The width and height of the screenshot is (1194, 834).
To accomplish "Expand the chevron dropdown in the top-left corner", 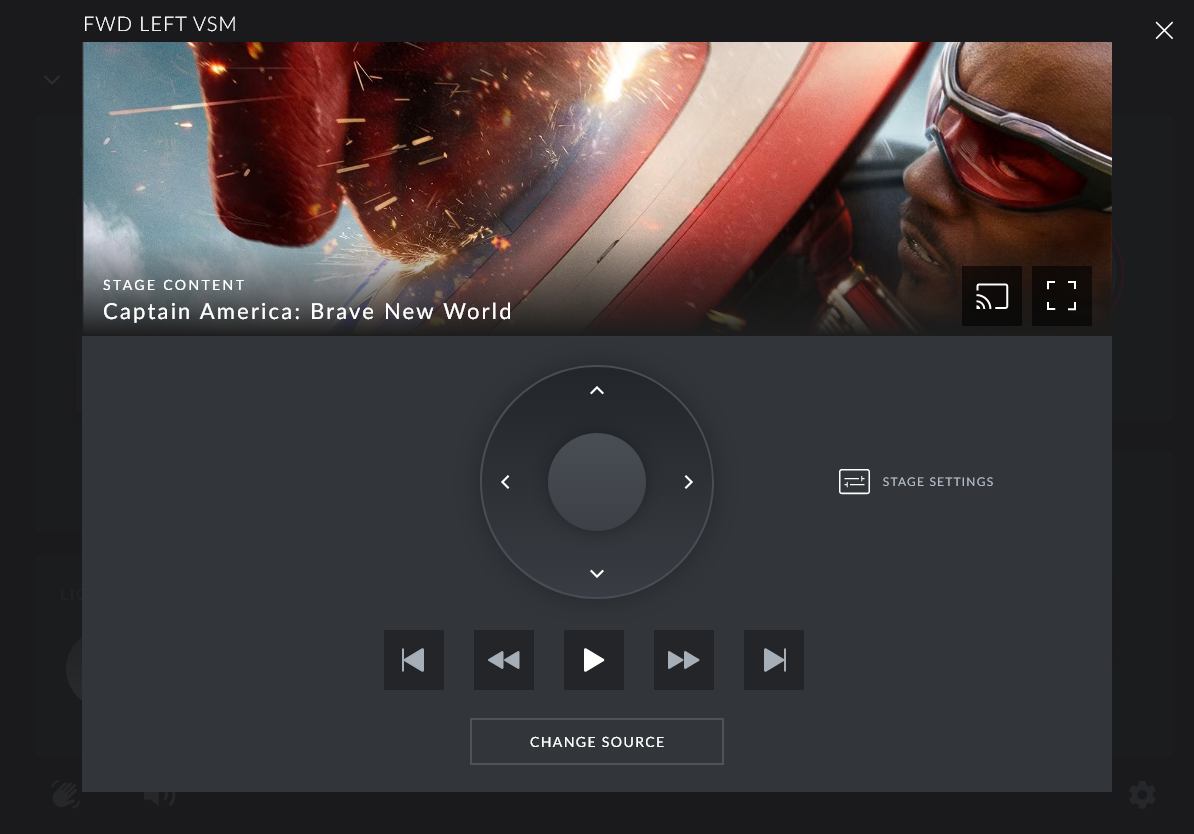I will (52, 80).
